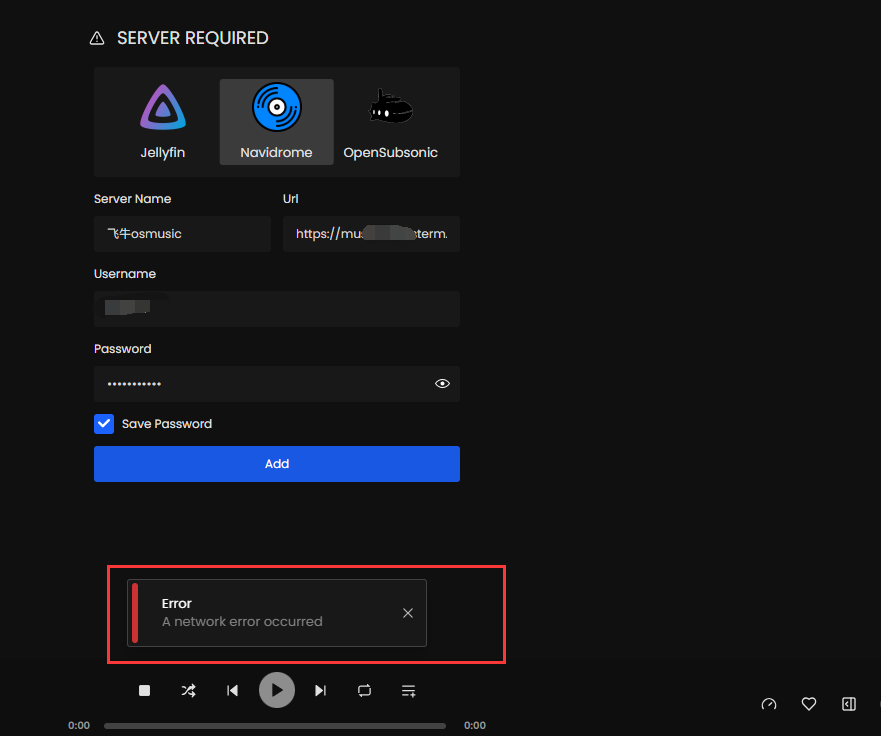Select the Jellyfin server type
This screenshot has height=736, width=881.
[x=162, y=122]
